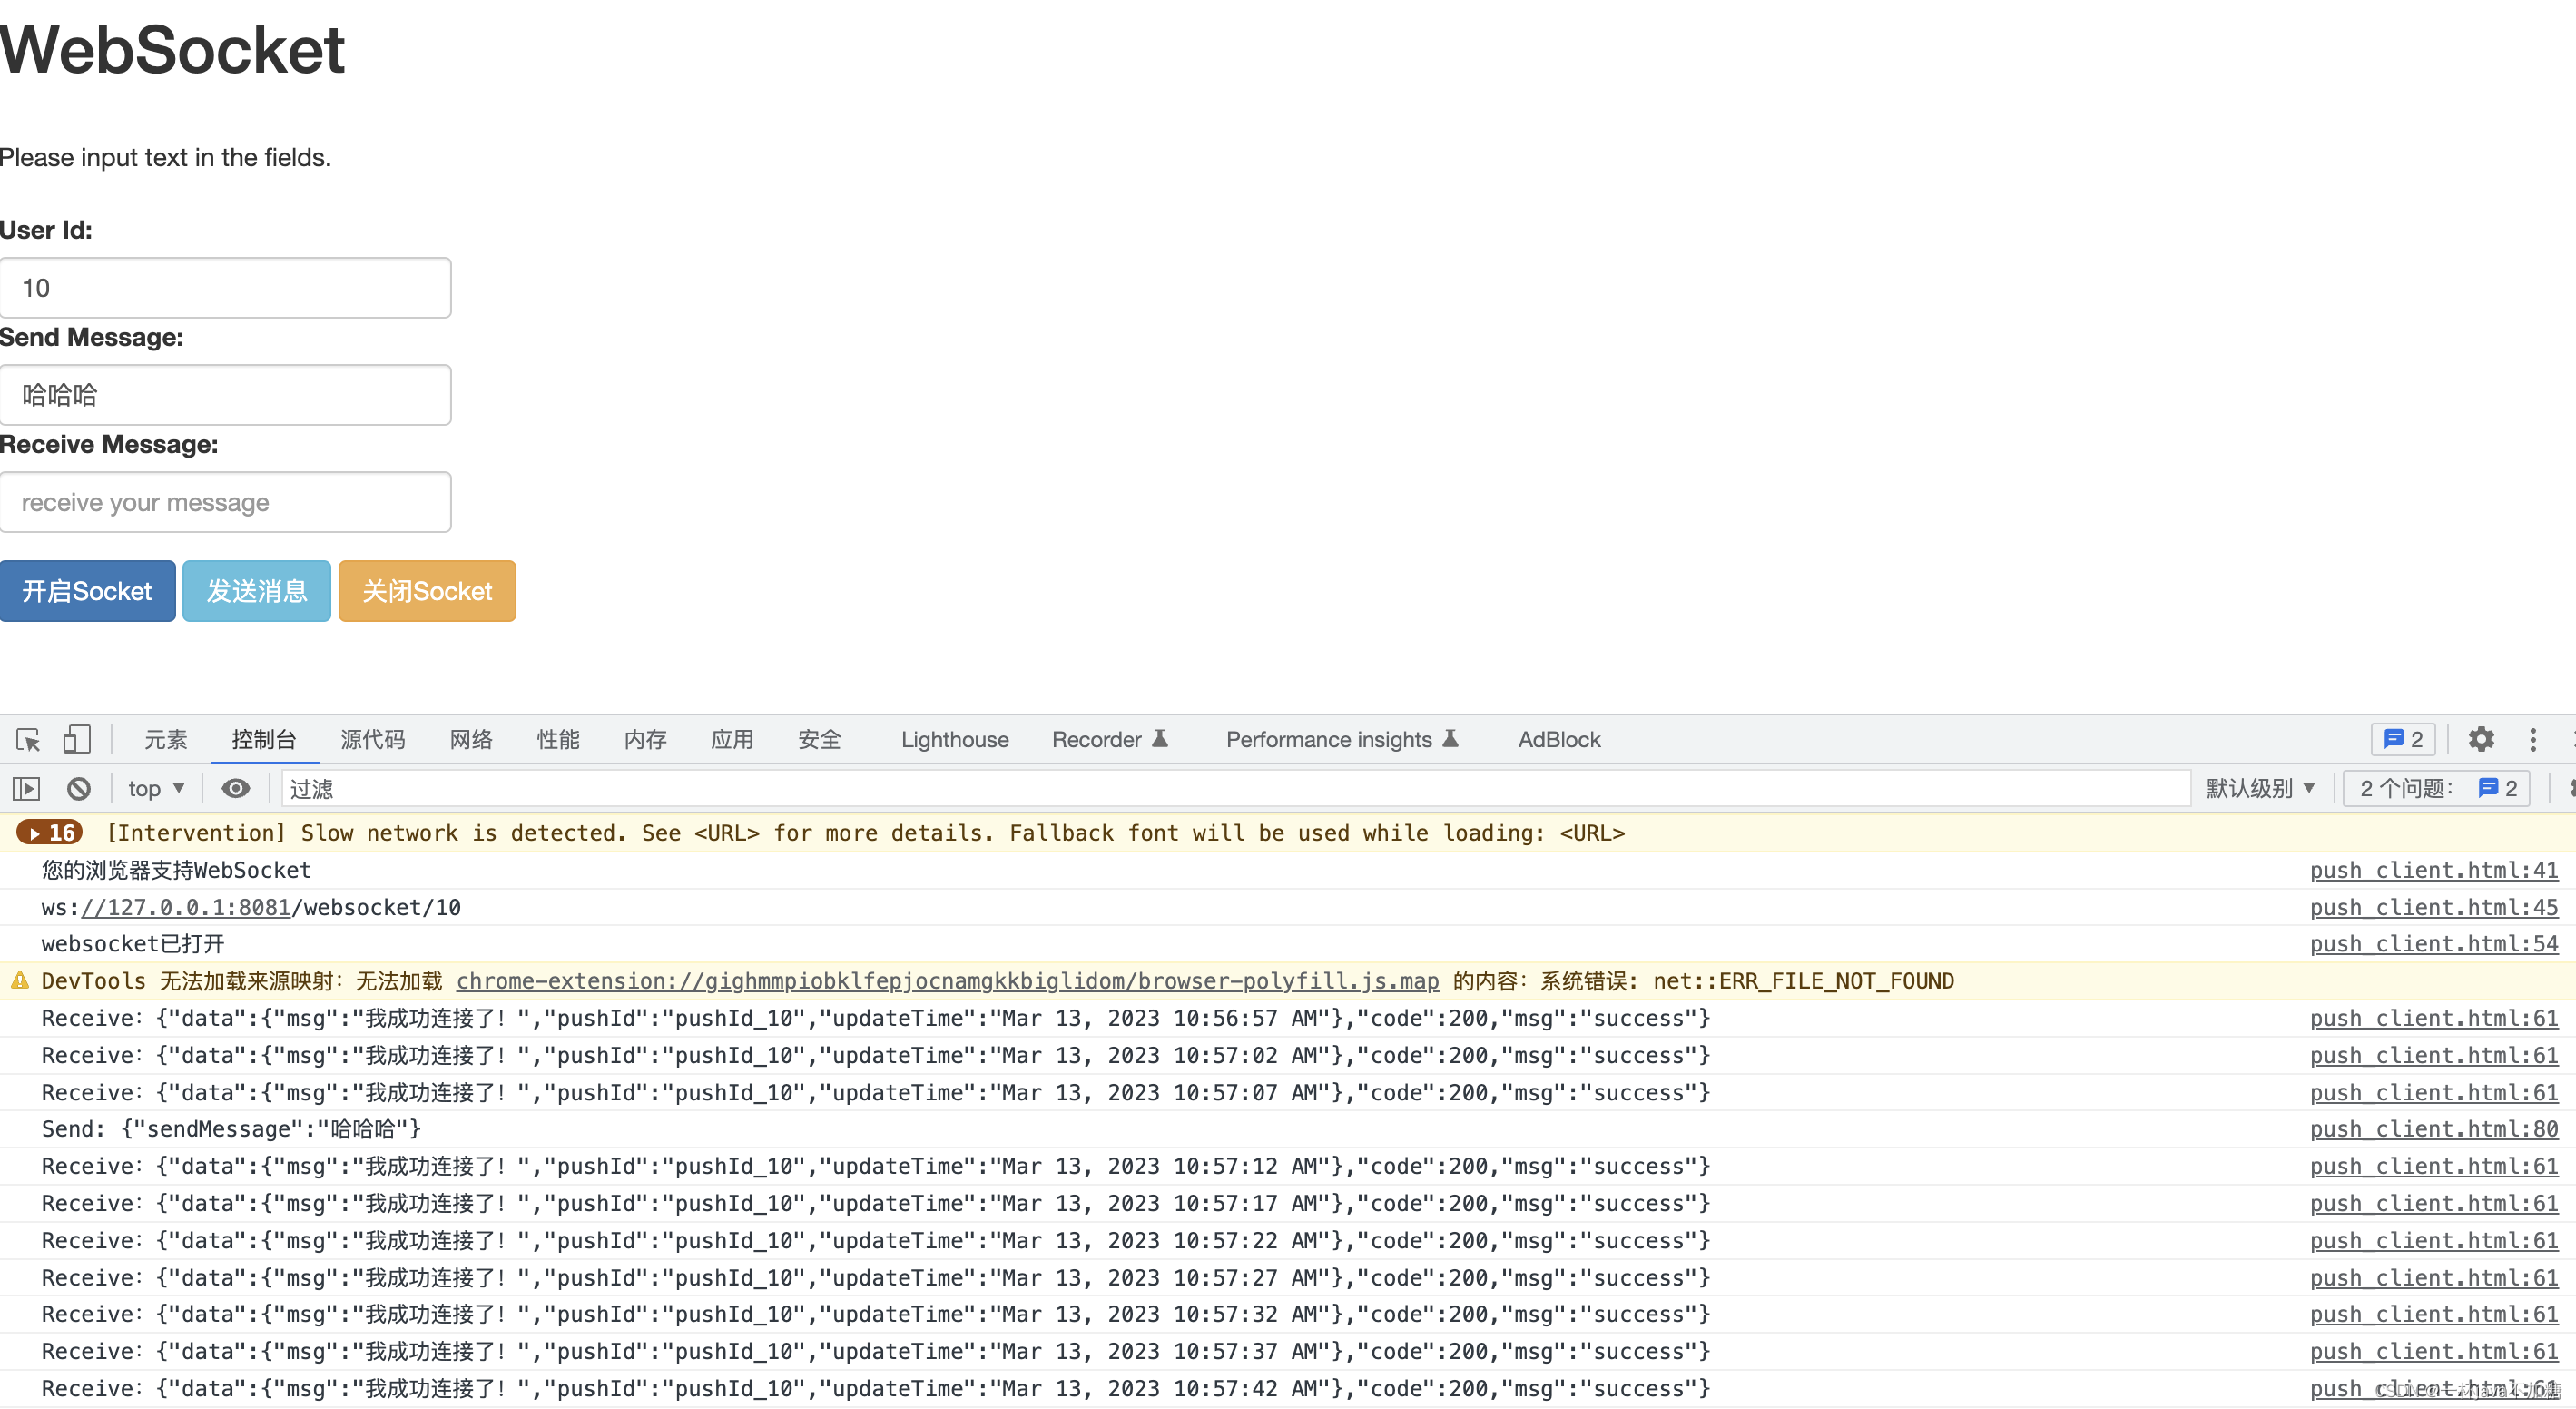Click the 发送消息 button
The width and height of the screenshot is (2576, 1409).
257,591
